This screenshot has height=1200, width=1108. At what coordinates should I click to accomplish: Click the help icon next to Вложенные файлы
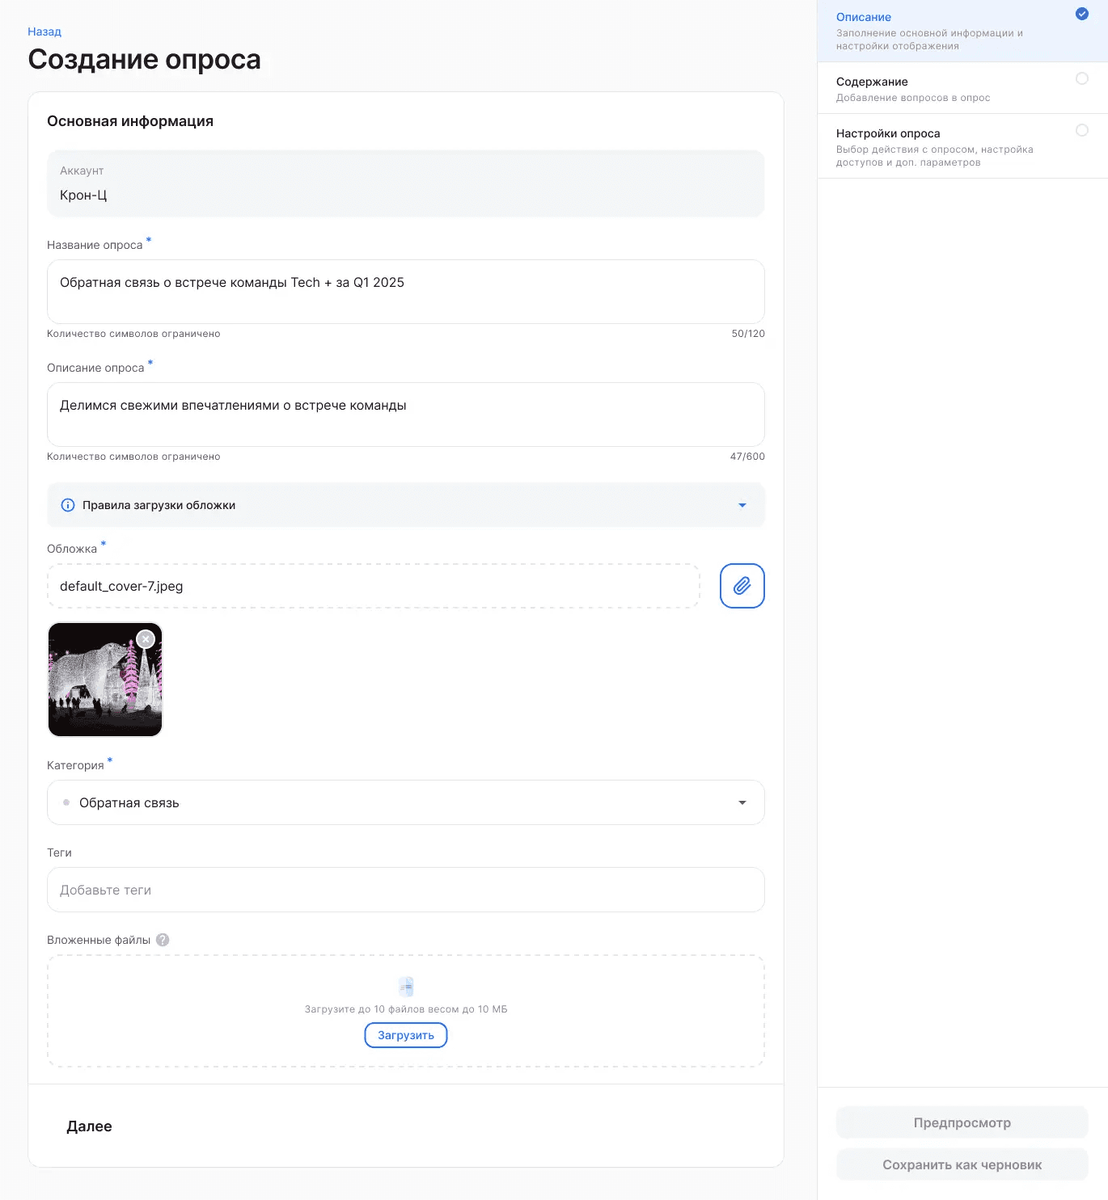point(162,939)
